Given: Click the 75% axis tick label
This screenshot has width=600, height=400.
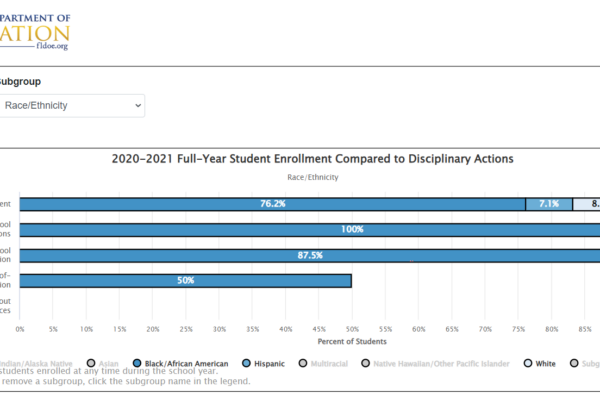Looking at the screenshot, I should pos(518,329).
